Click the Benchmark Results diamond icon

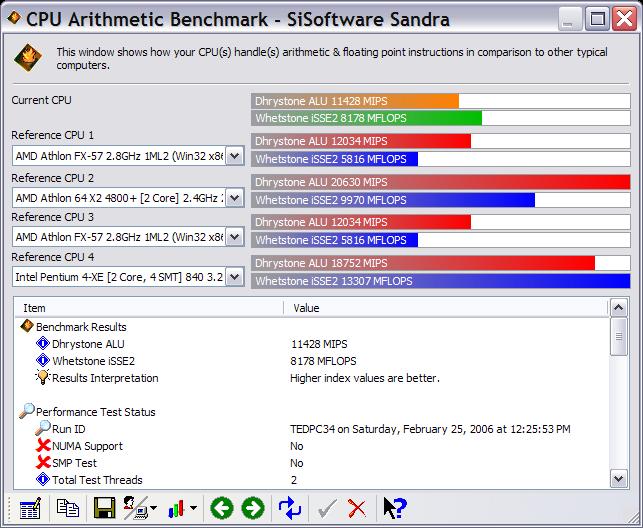(27, 326)
